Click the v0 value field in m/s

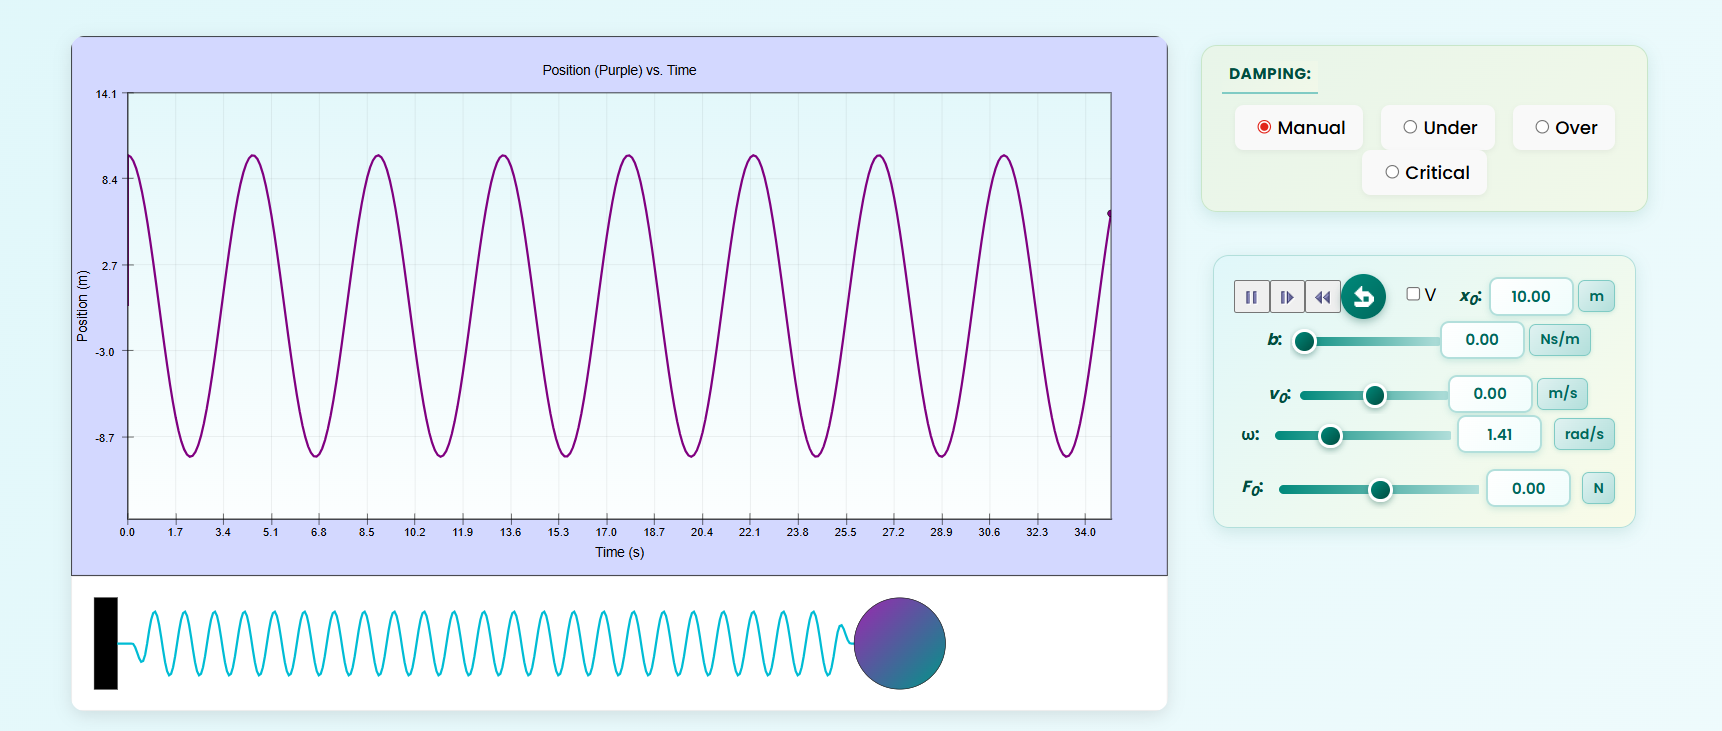[1490, 394]
